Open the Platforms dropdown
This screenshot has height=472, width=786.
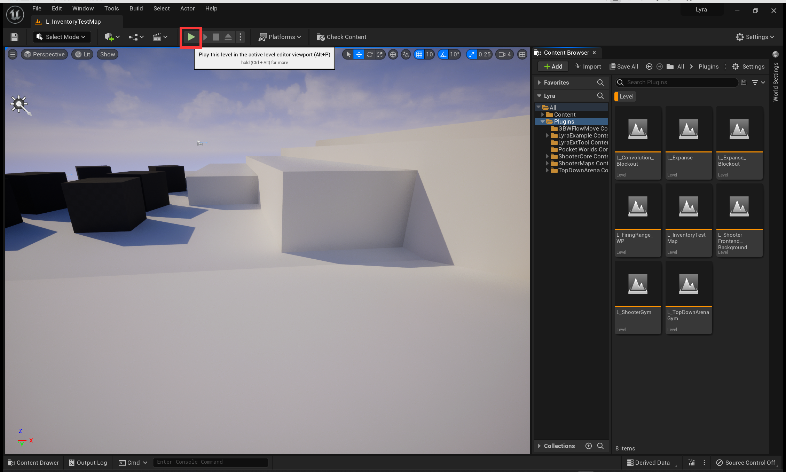click(280, 37)
